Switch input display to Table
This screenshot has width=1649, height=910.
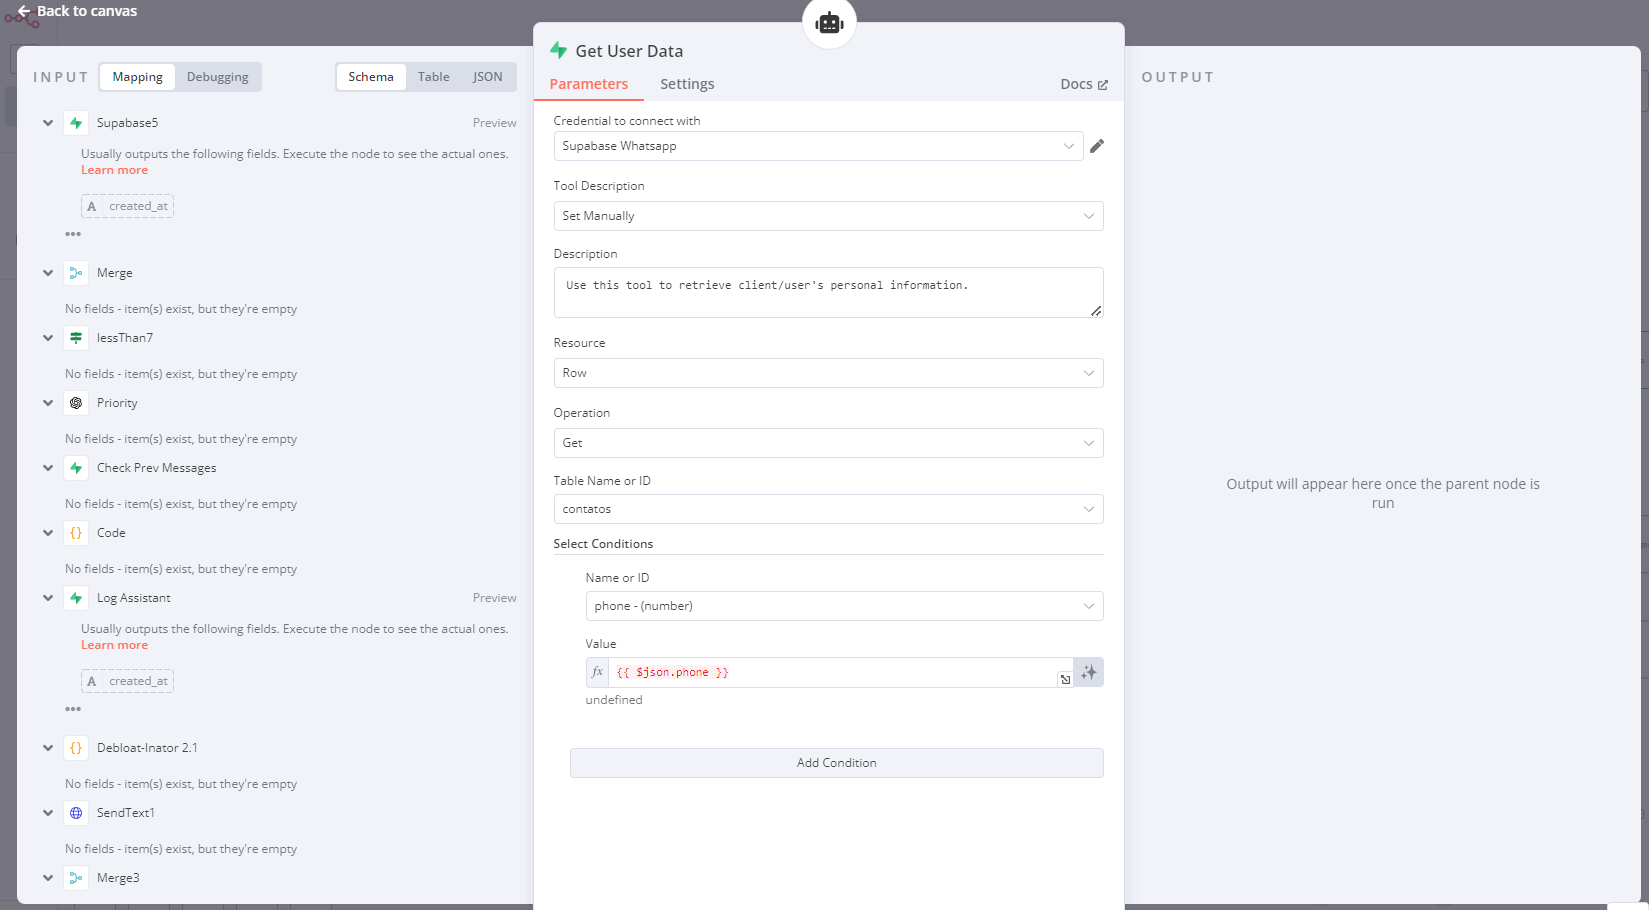pyautogui.click(x=433, y=77)
